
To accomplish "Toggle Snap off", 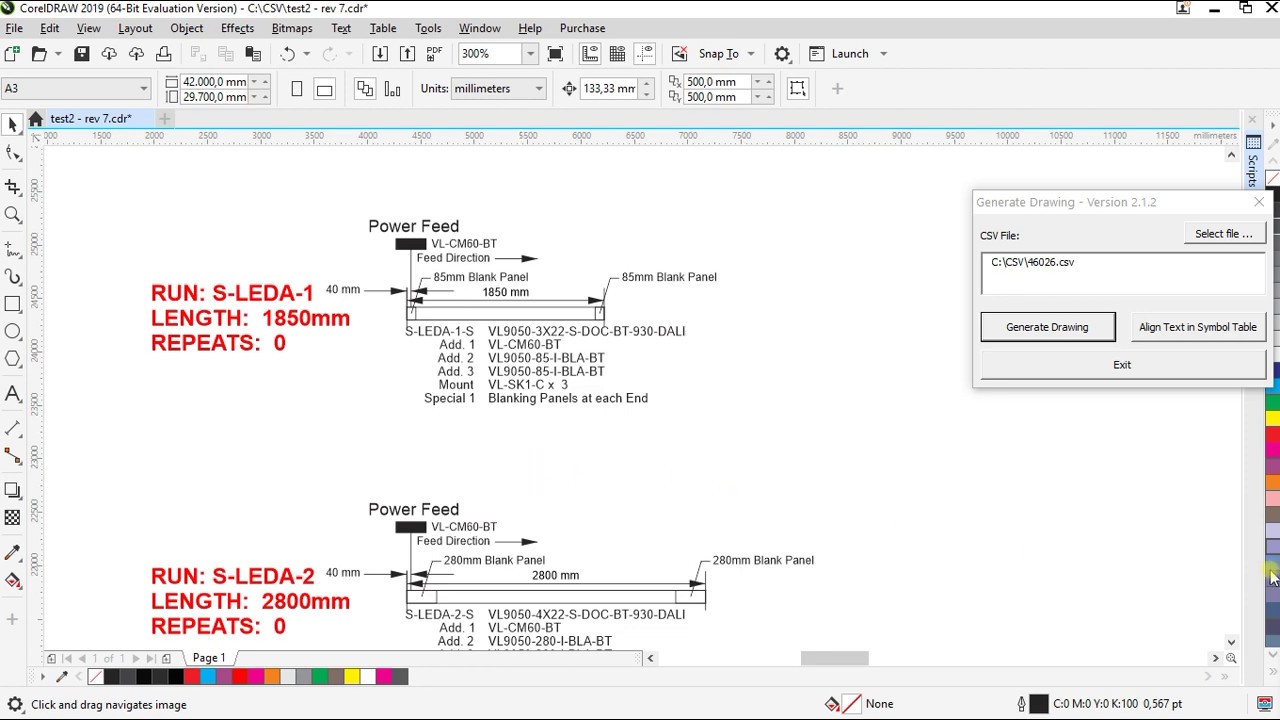I will [x=679, y=54].
